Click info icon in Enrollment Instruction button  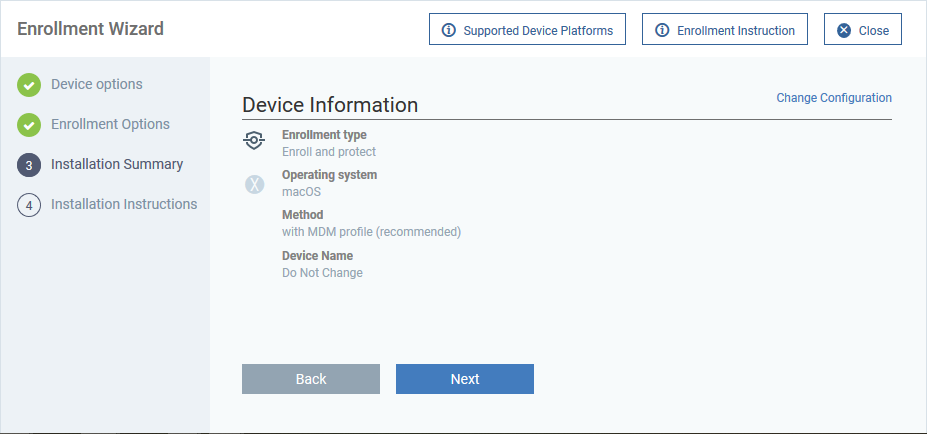pyautogui.click(x=662, y=30)
